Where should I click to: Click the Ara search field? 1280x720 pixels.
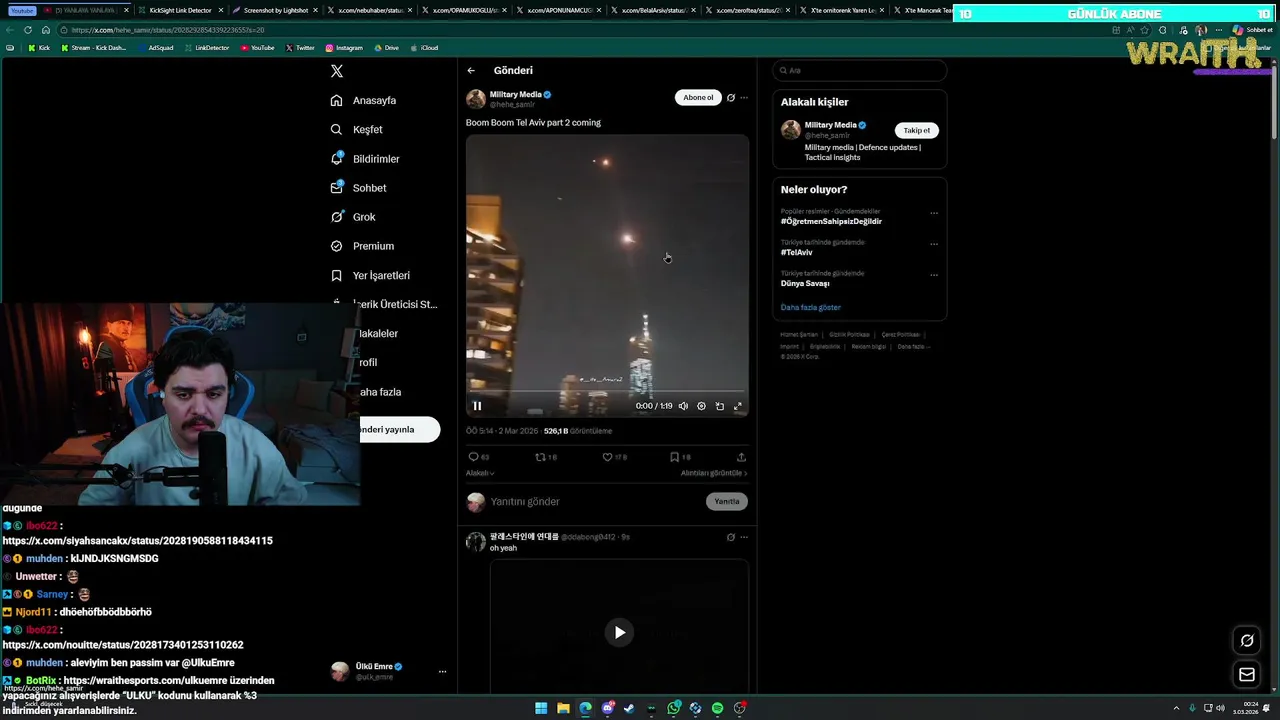(x=860, y=71)
